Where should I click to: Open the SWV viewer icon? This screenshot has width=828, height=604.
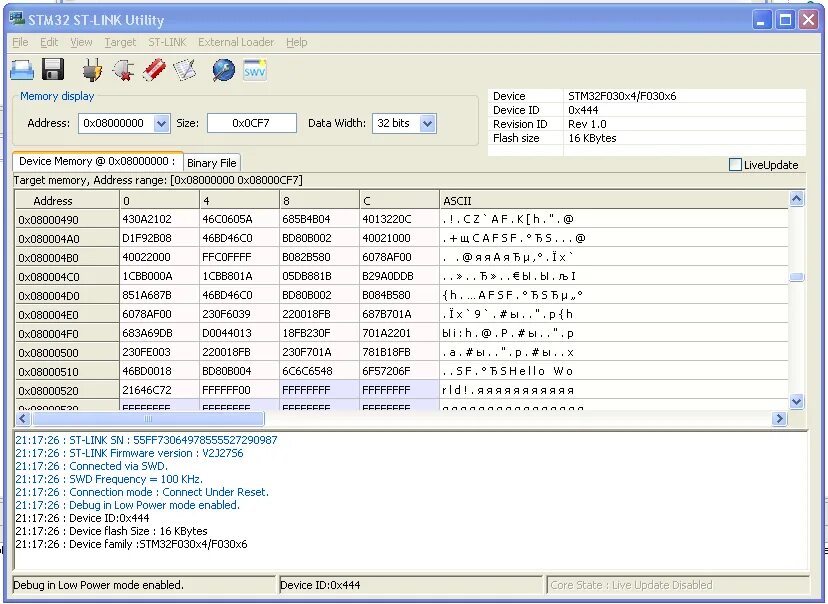click(x=255, y=70)
